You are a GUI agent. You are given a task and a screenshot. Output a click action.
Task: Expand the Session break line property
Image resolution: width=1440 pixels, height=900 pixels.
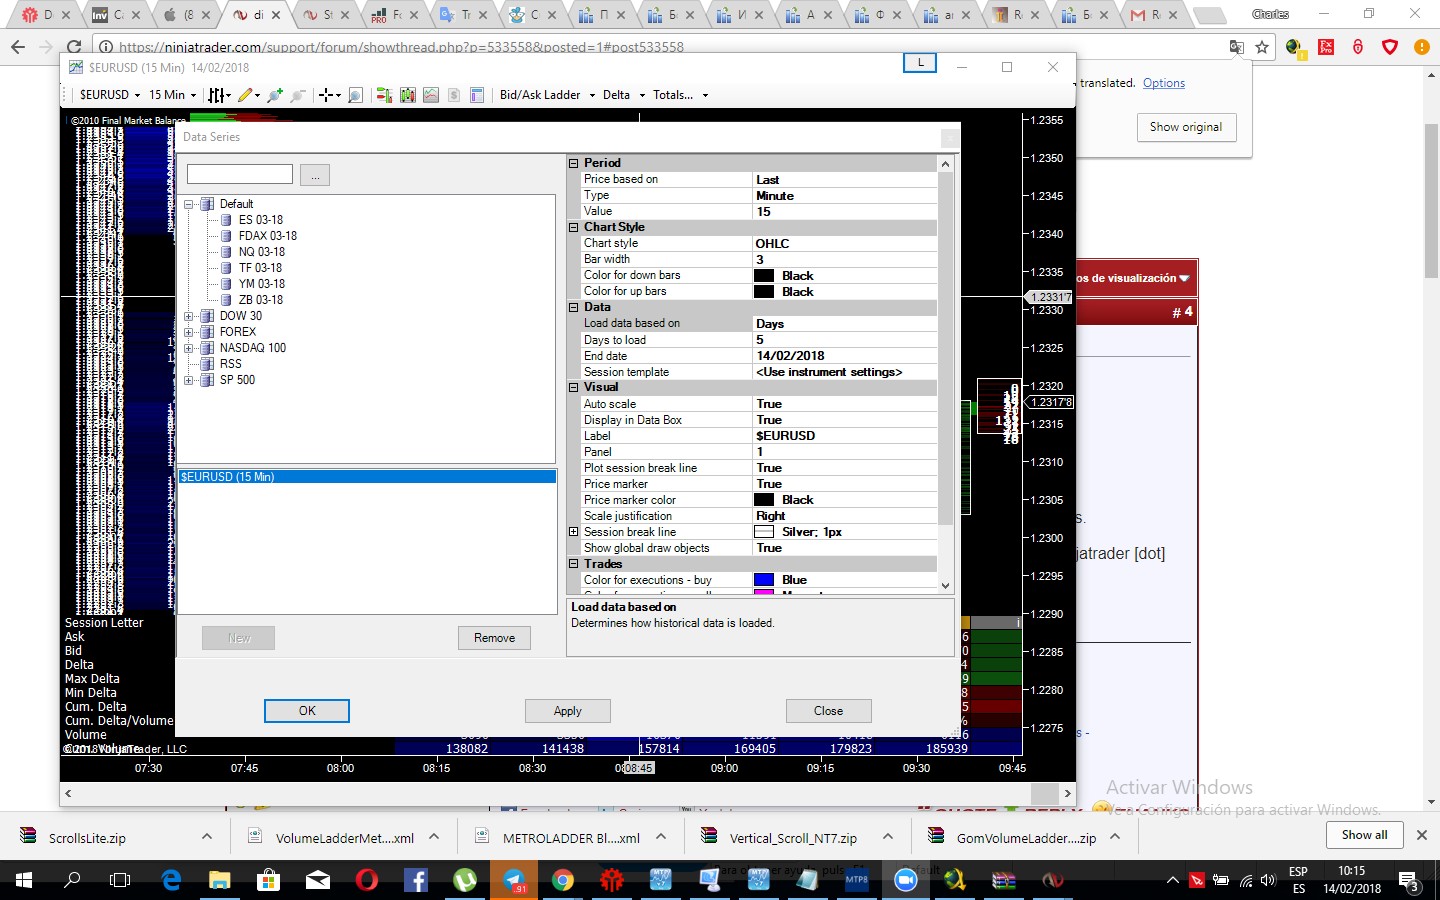(x=574, y=532)
